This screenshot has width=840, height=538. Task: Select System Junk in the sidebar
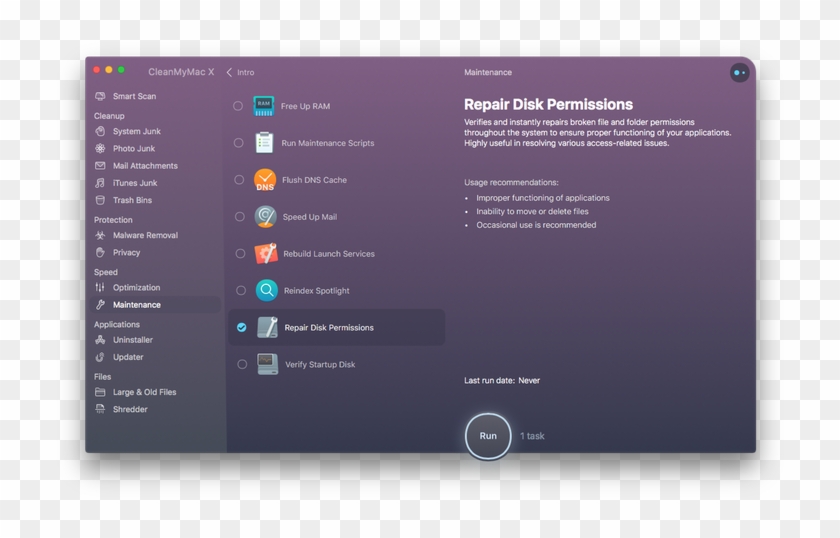[136, 132]
